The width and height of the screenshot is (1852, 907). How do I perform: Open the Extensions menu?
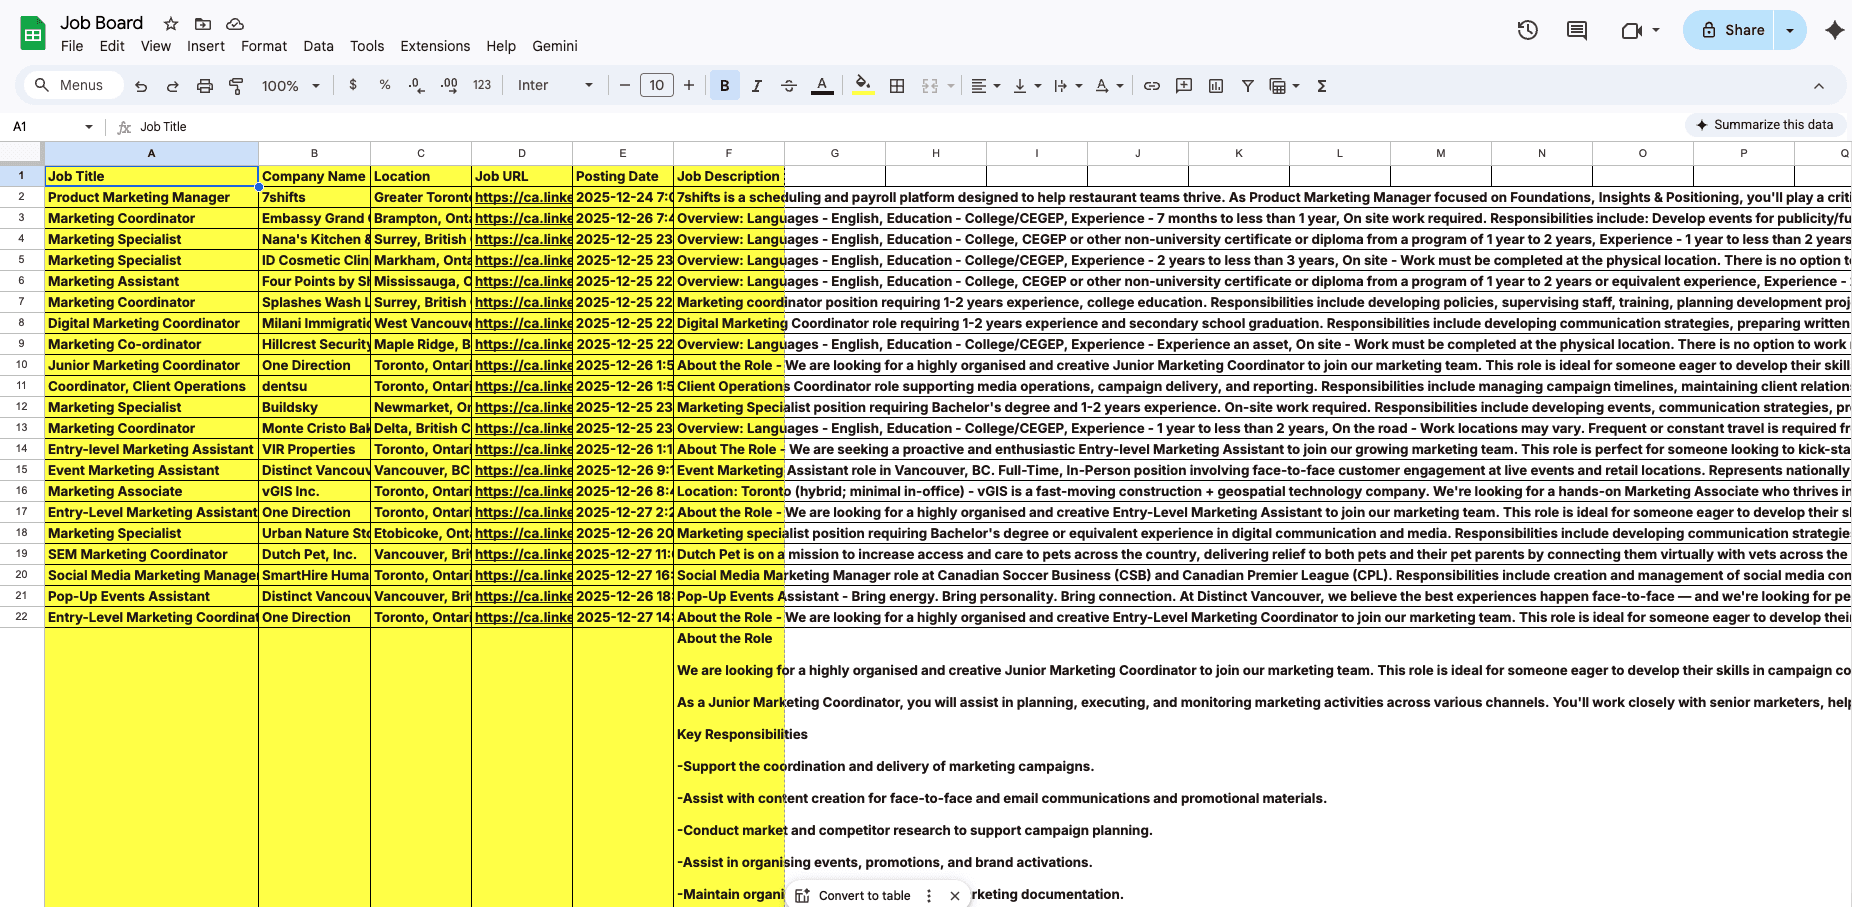point(435,46)
